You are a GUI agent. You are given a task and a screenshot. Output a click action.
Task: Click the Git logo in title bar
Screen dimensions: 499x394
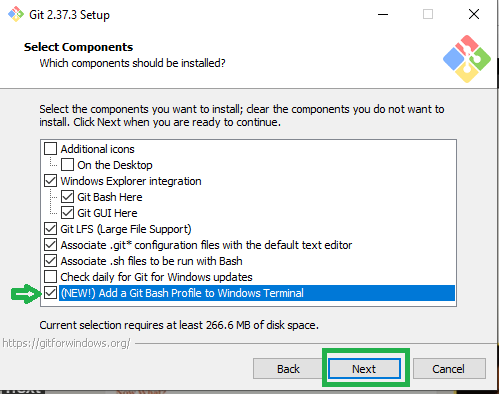click(16, 14)
